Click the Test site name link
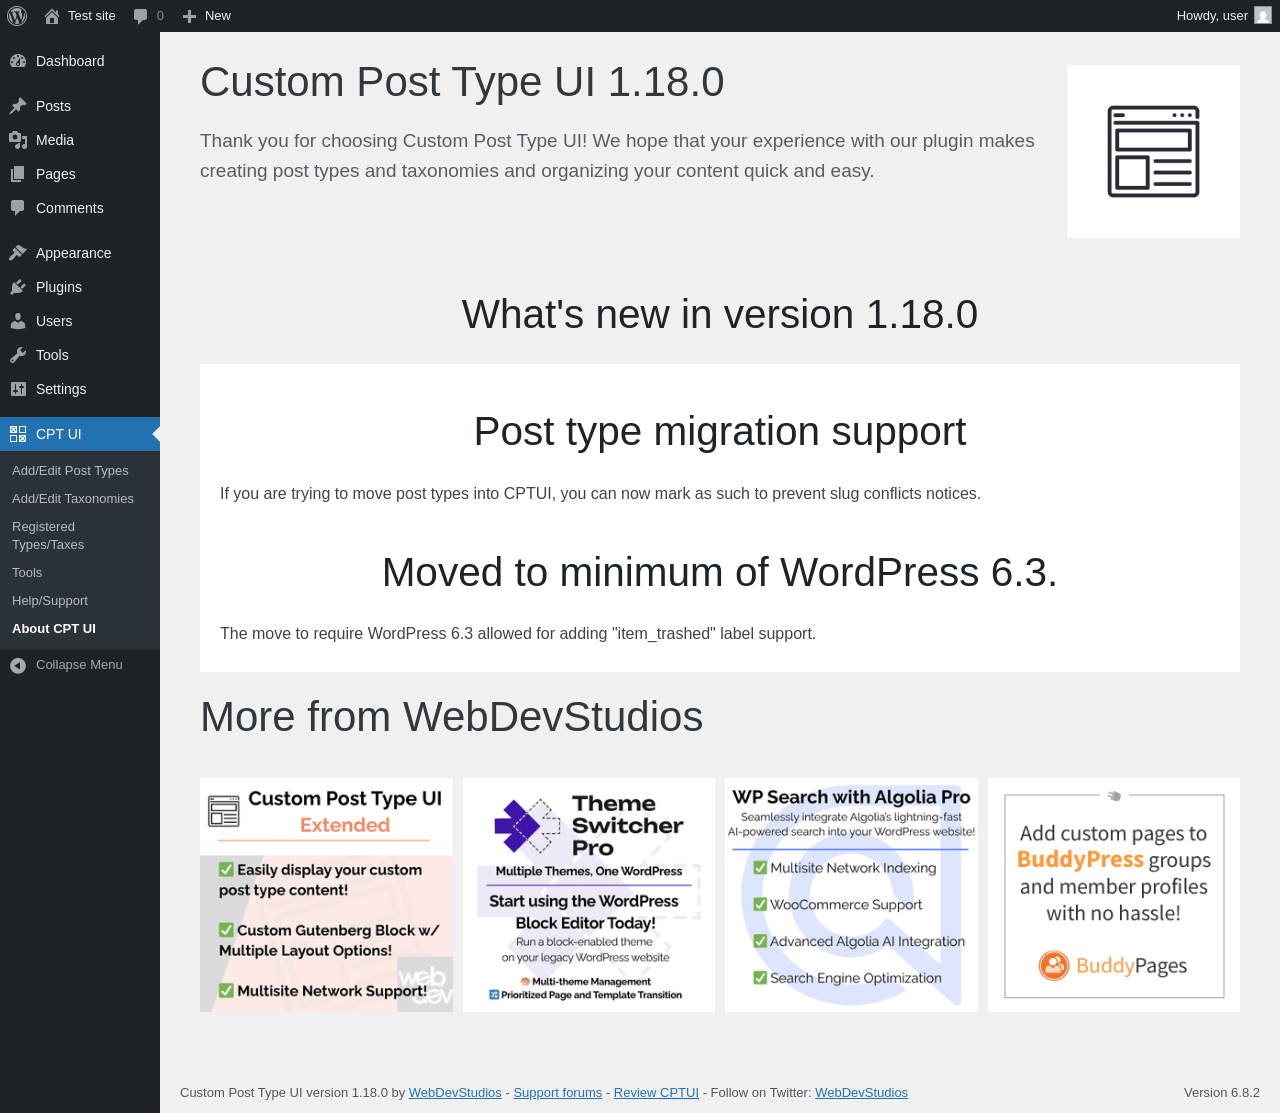Viewport: 1280px width, 1113px height. tap(92, 16)
